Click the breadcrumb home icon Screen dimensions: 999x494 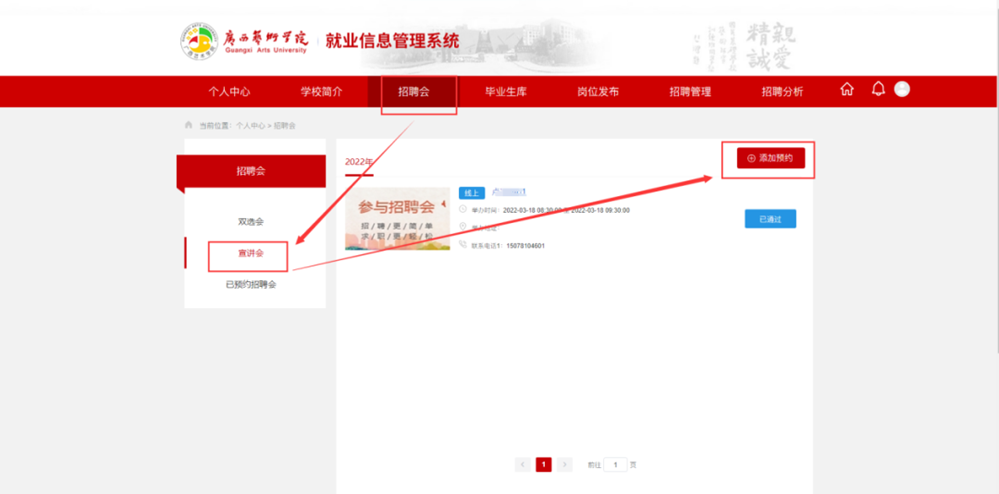pos(189,125)
